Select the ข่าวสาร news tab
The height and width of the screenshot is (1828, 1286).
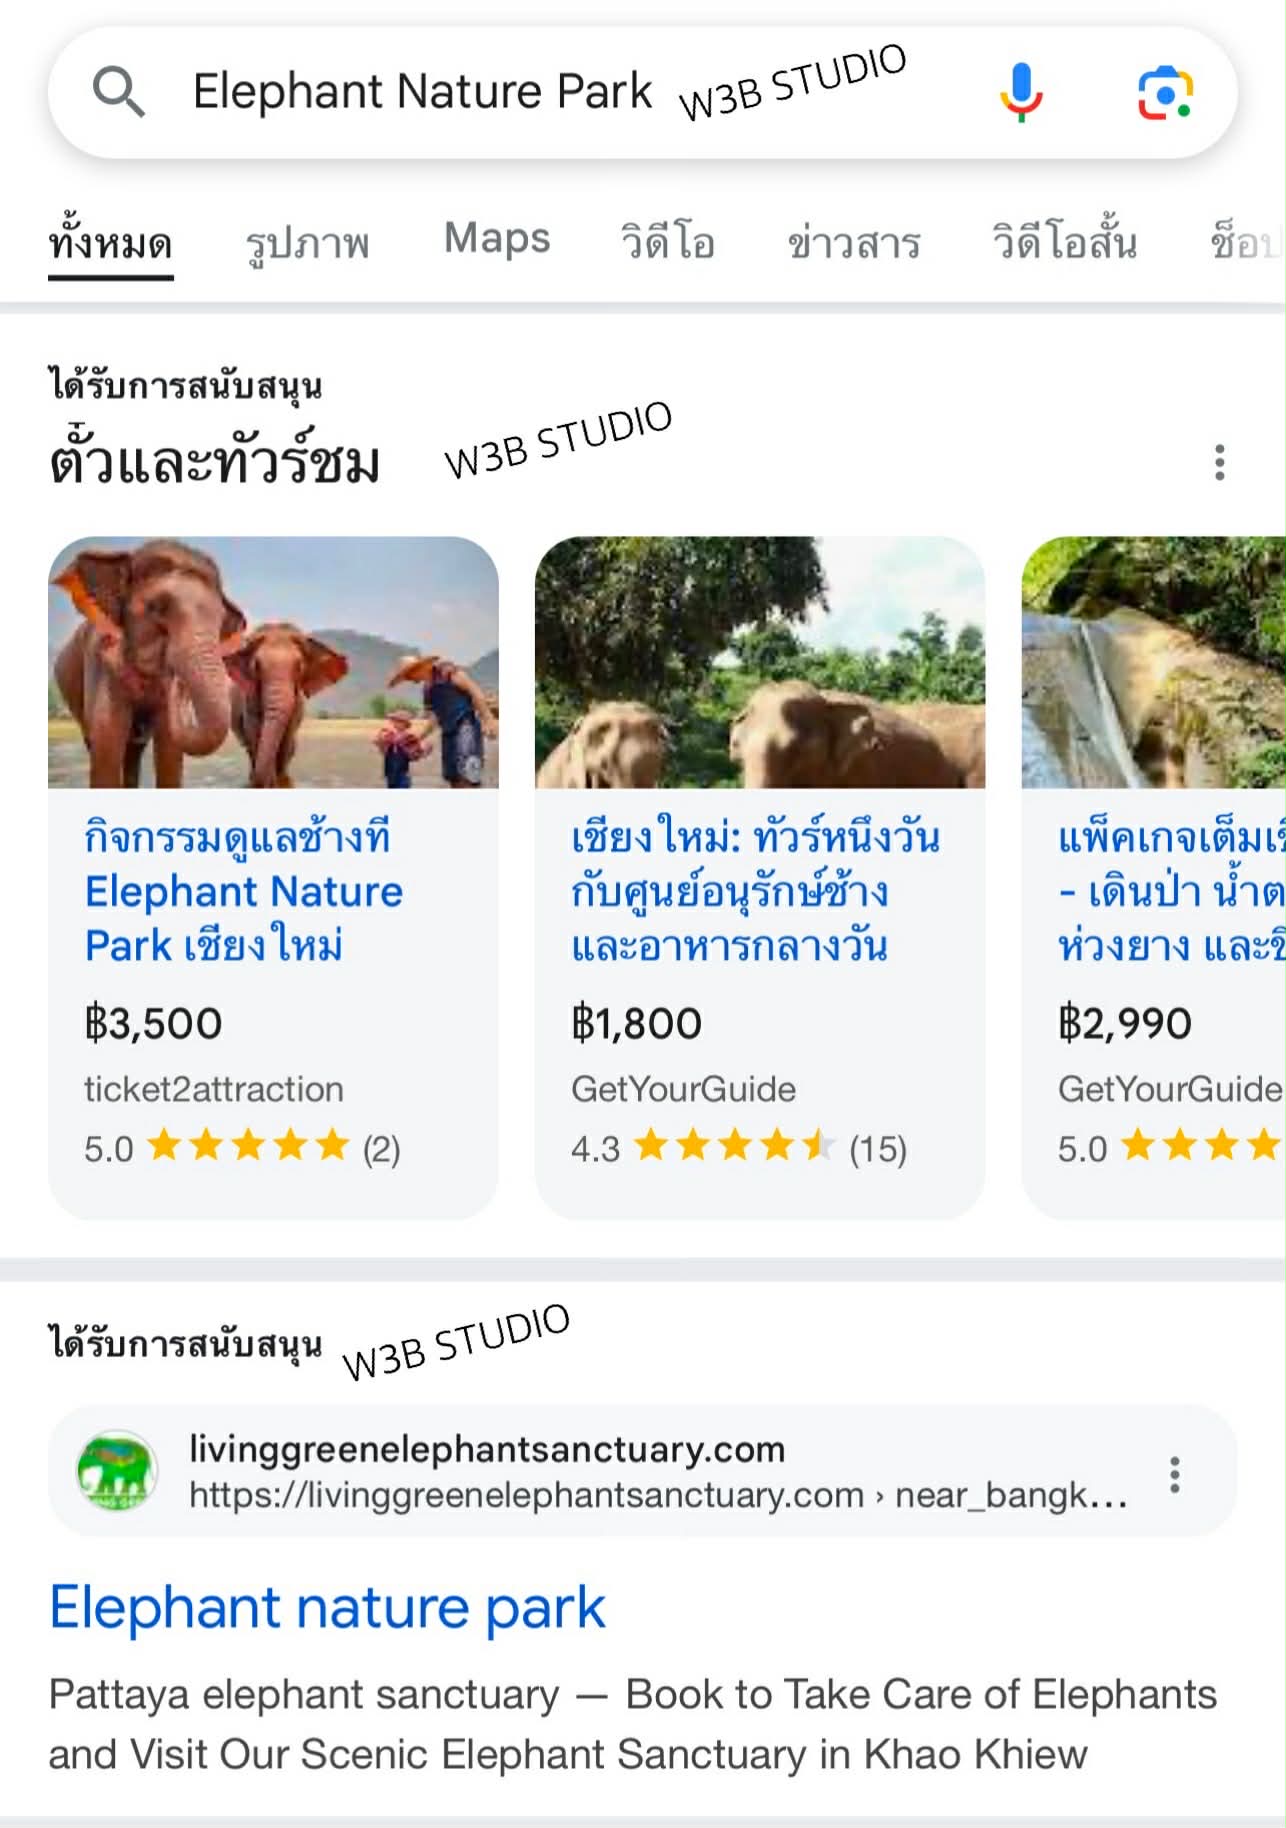click(853, 243)
